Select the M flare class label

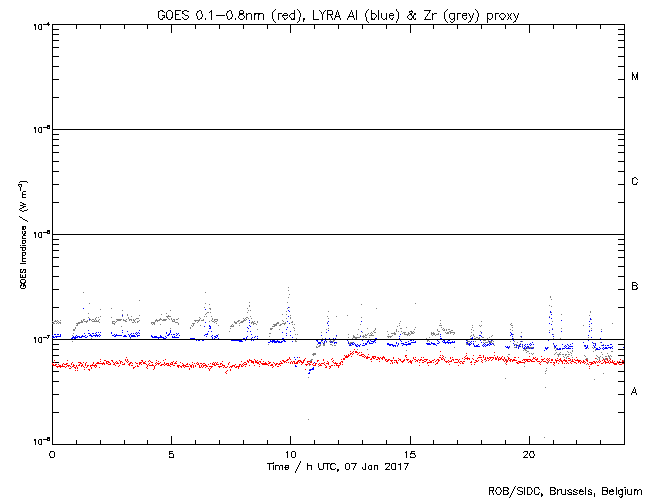[634, 77]
